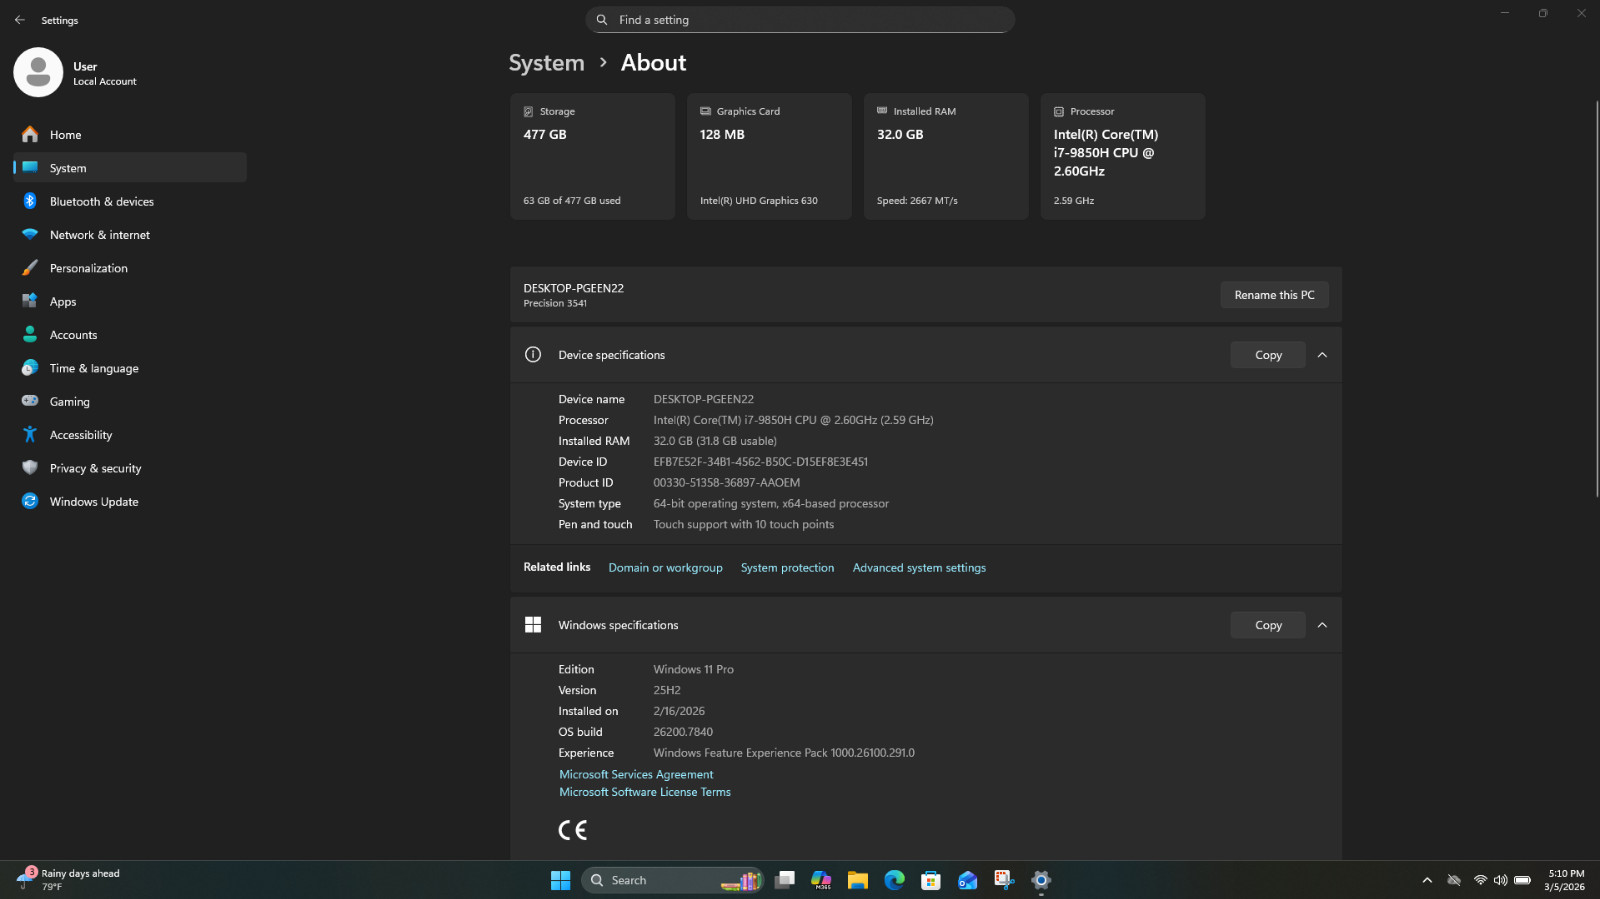The image size is (1600, 899).
Task: Open the Windows Start menu
Action: point(560,880)
